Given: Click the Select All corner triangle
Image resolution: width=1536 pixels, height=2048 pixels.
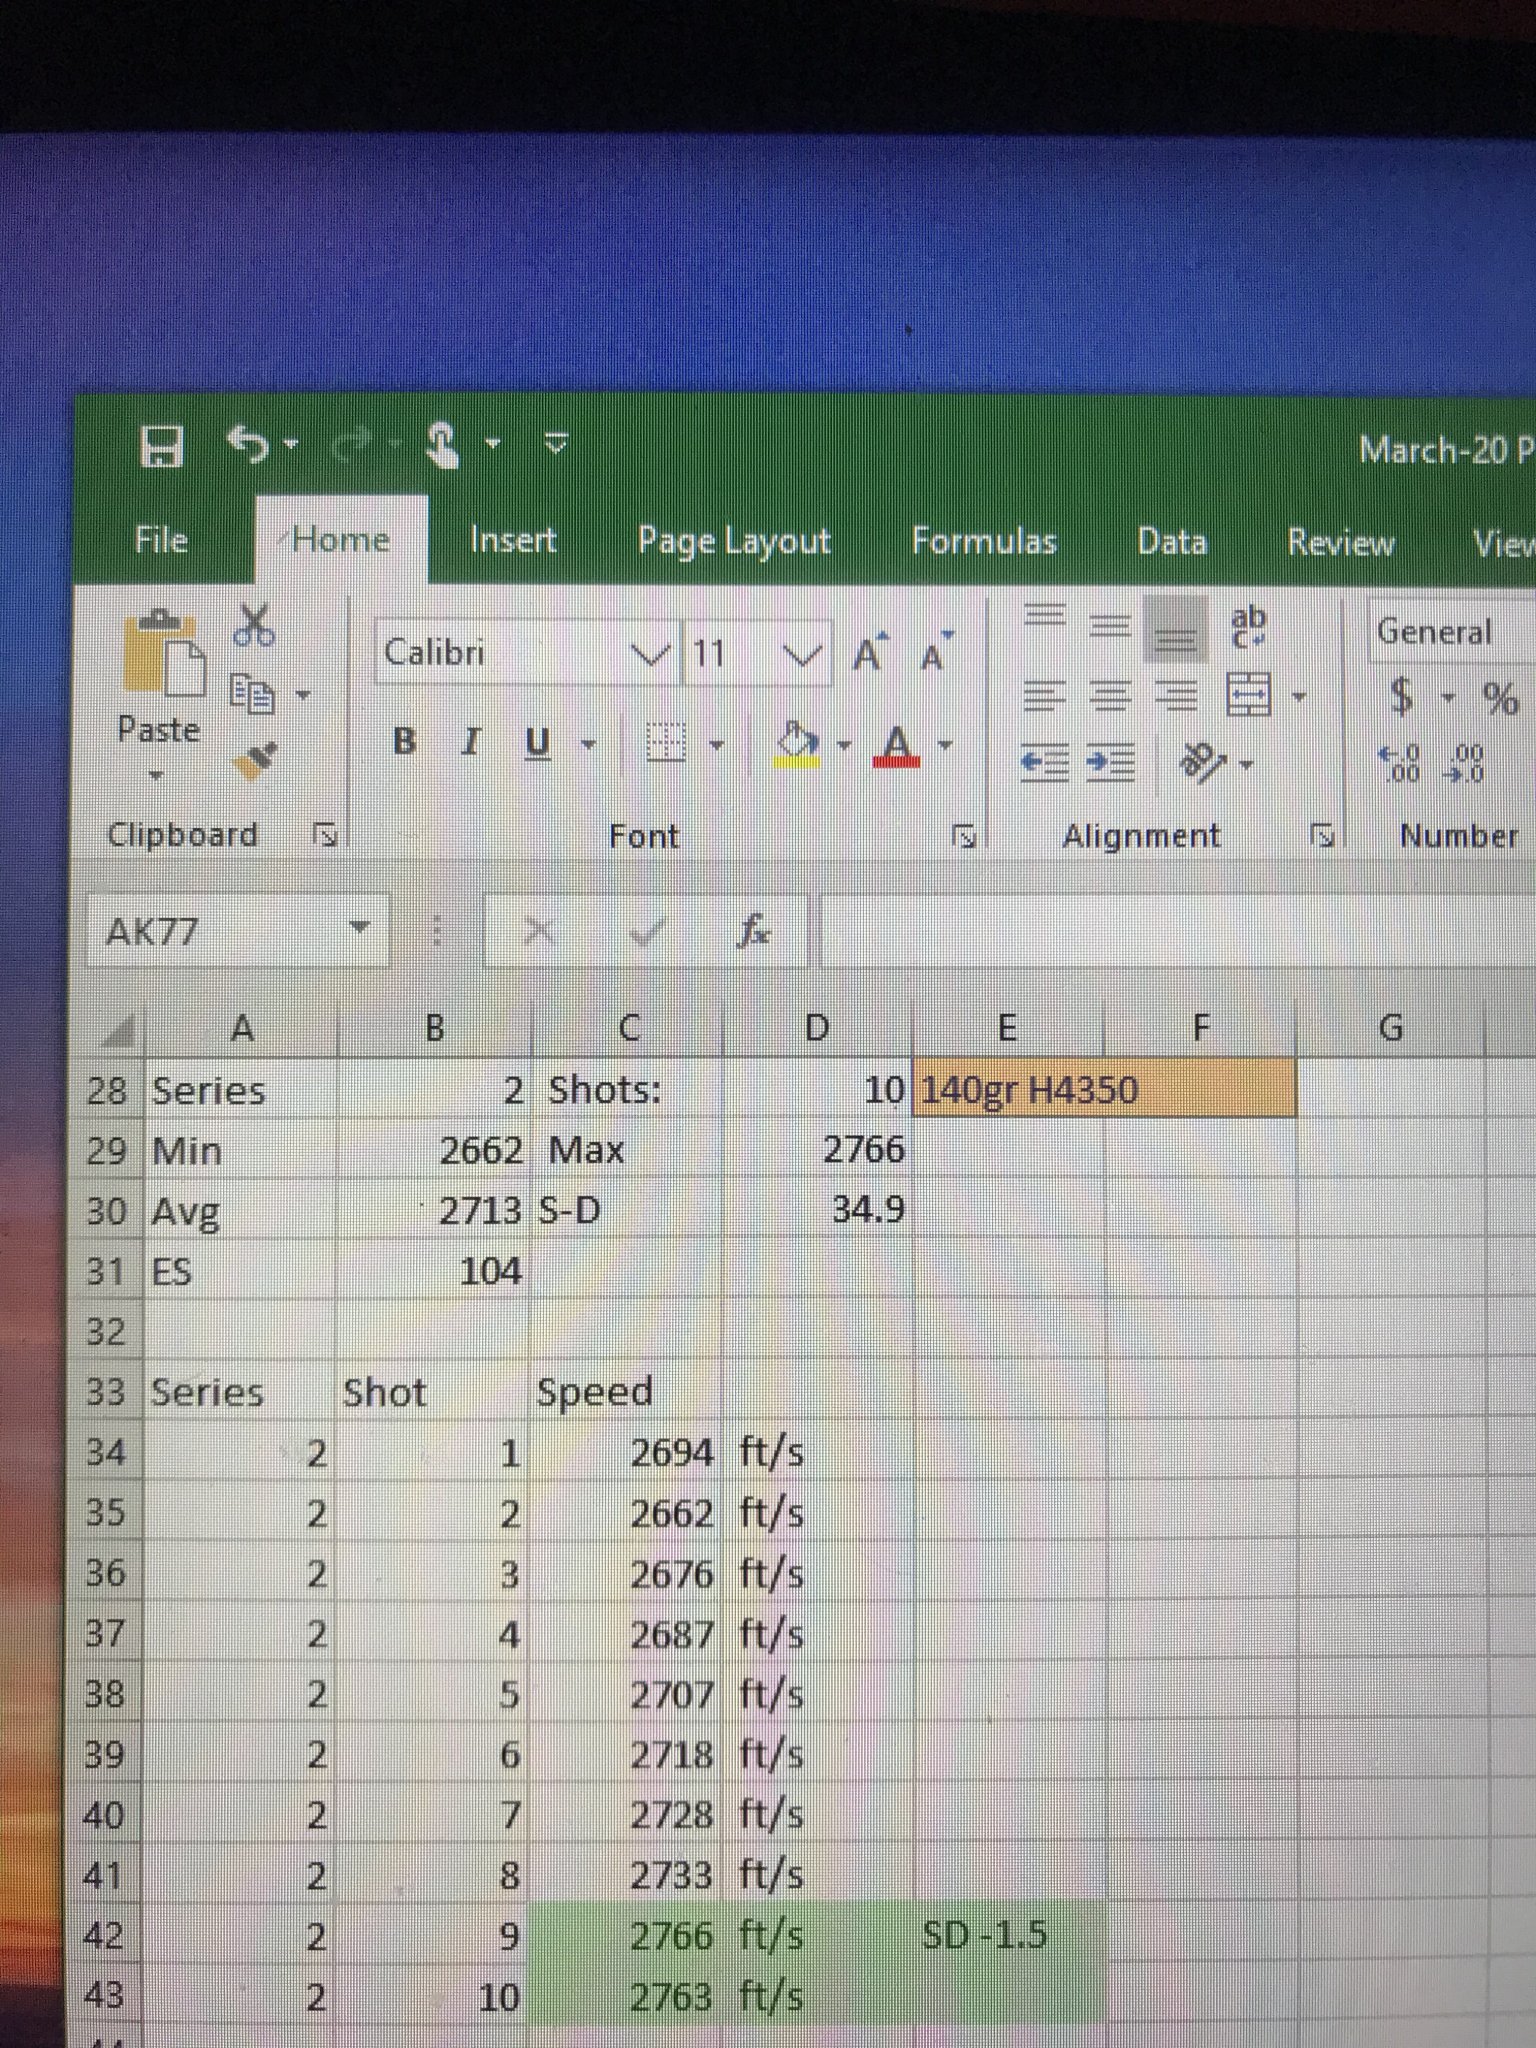Looking at the screenshot, I should tap(118, 1029).
